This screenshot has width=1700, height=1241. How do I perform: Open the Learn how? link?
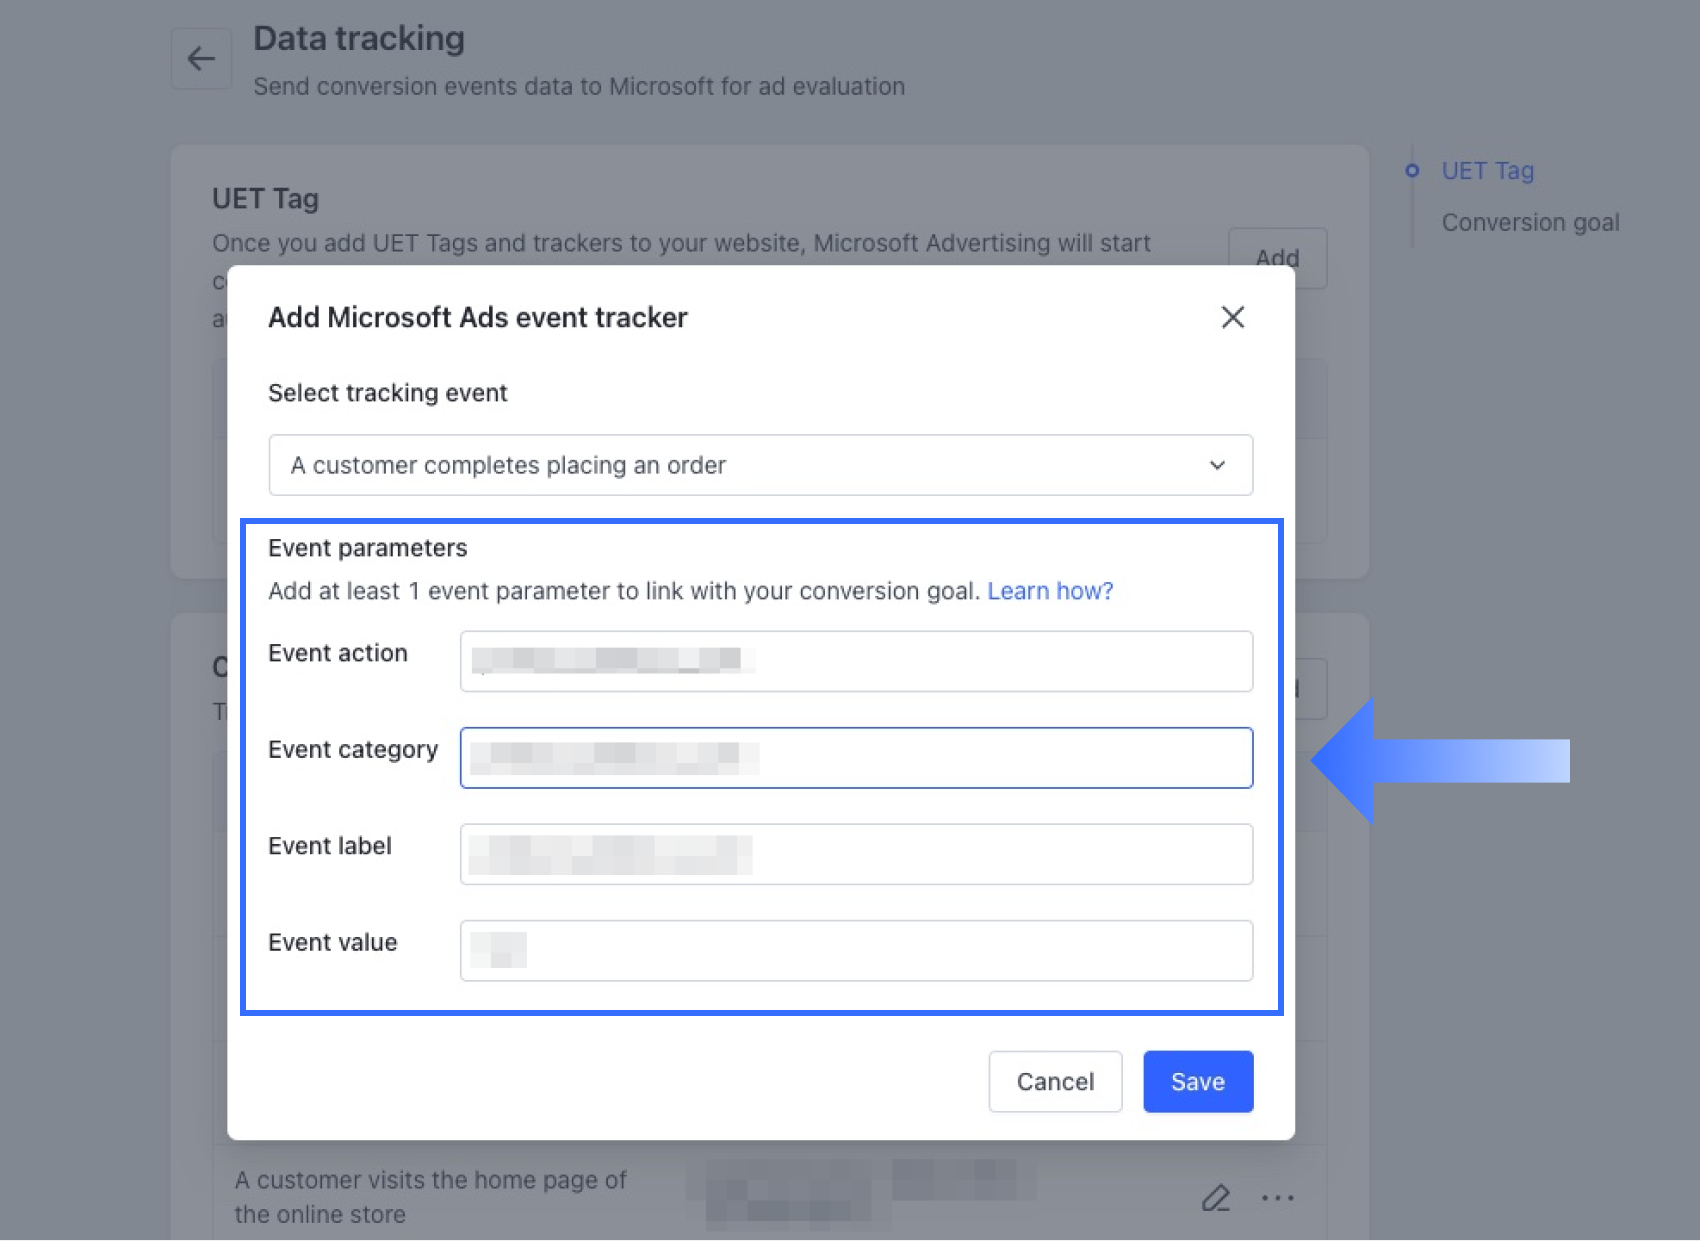pyautogui.click(x=1050, y=591)
